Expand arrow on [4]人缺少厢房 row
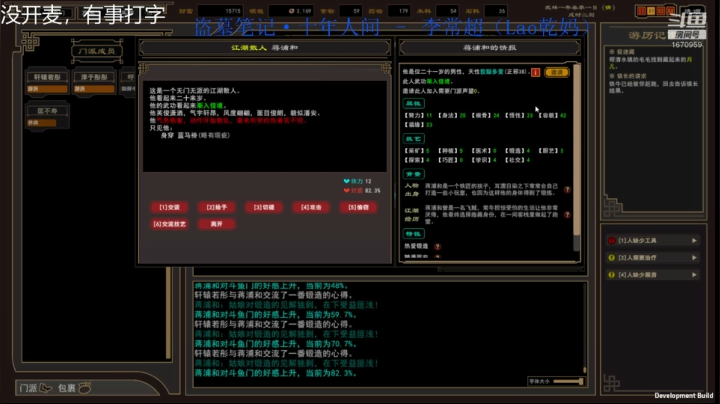Image resolution: width=720 pixels, height=404 pixels. click(x=694, y=275)
